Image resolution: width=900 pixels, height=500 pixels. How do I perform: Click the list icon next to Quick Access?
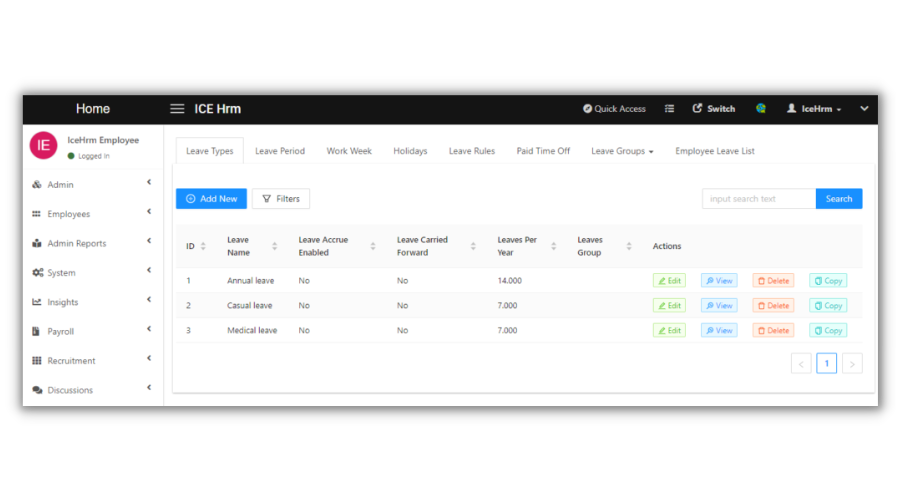[670, 109]
